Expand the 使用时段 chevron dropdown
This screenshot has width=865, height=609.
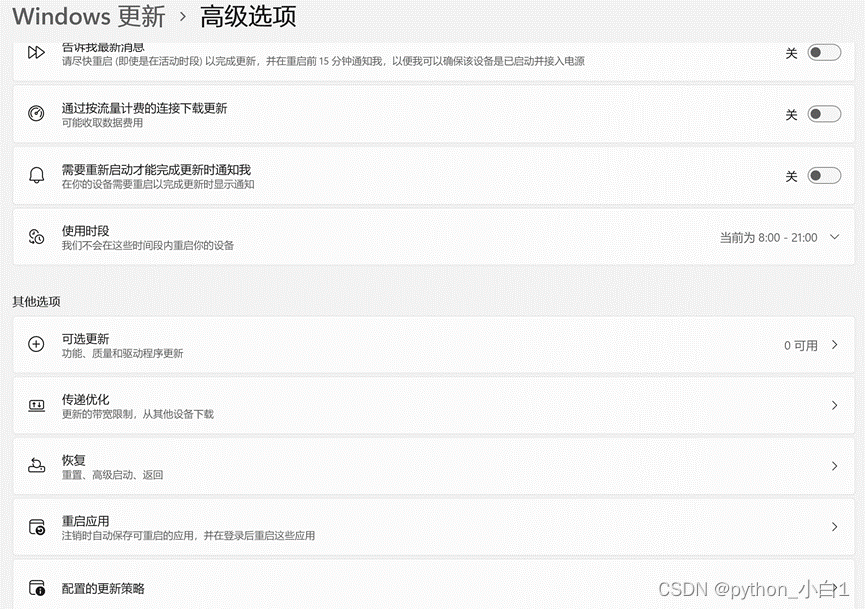coord(835,237)
